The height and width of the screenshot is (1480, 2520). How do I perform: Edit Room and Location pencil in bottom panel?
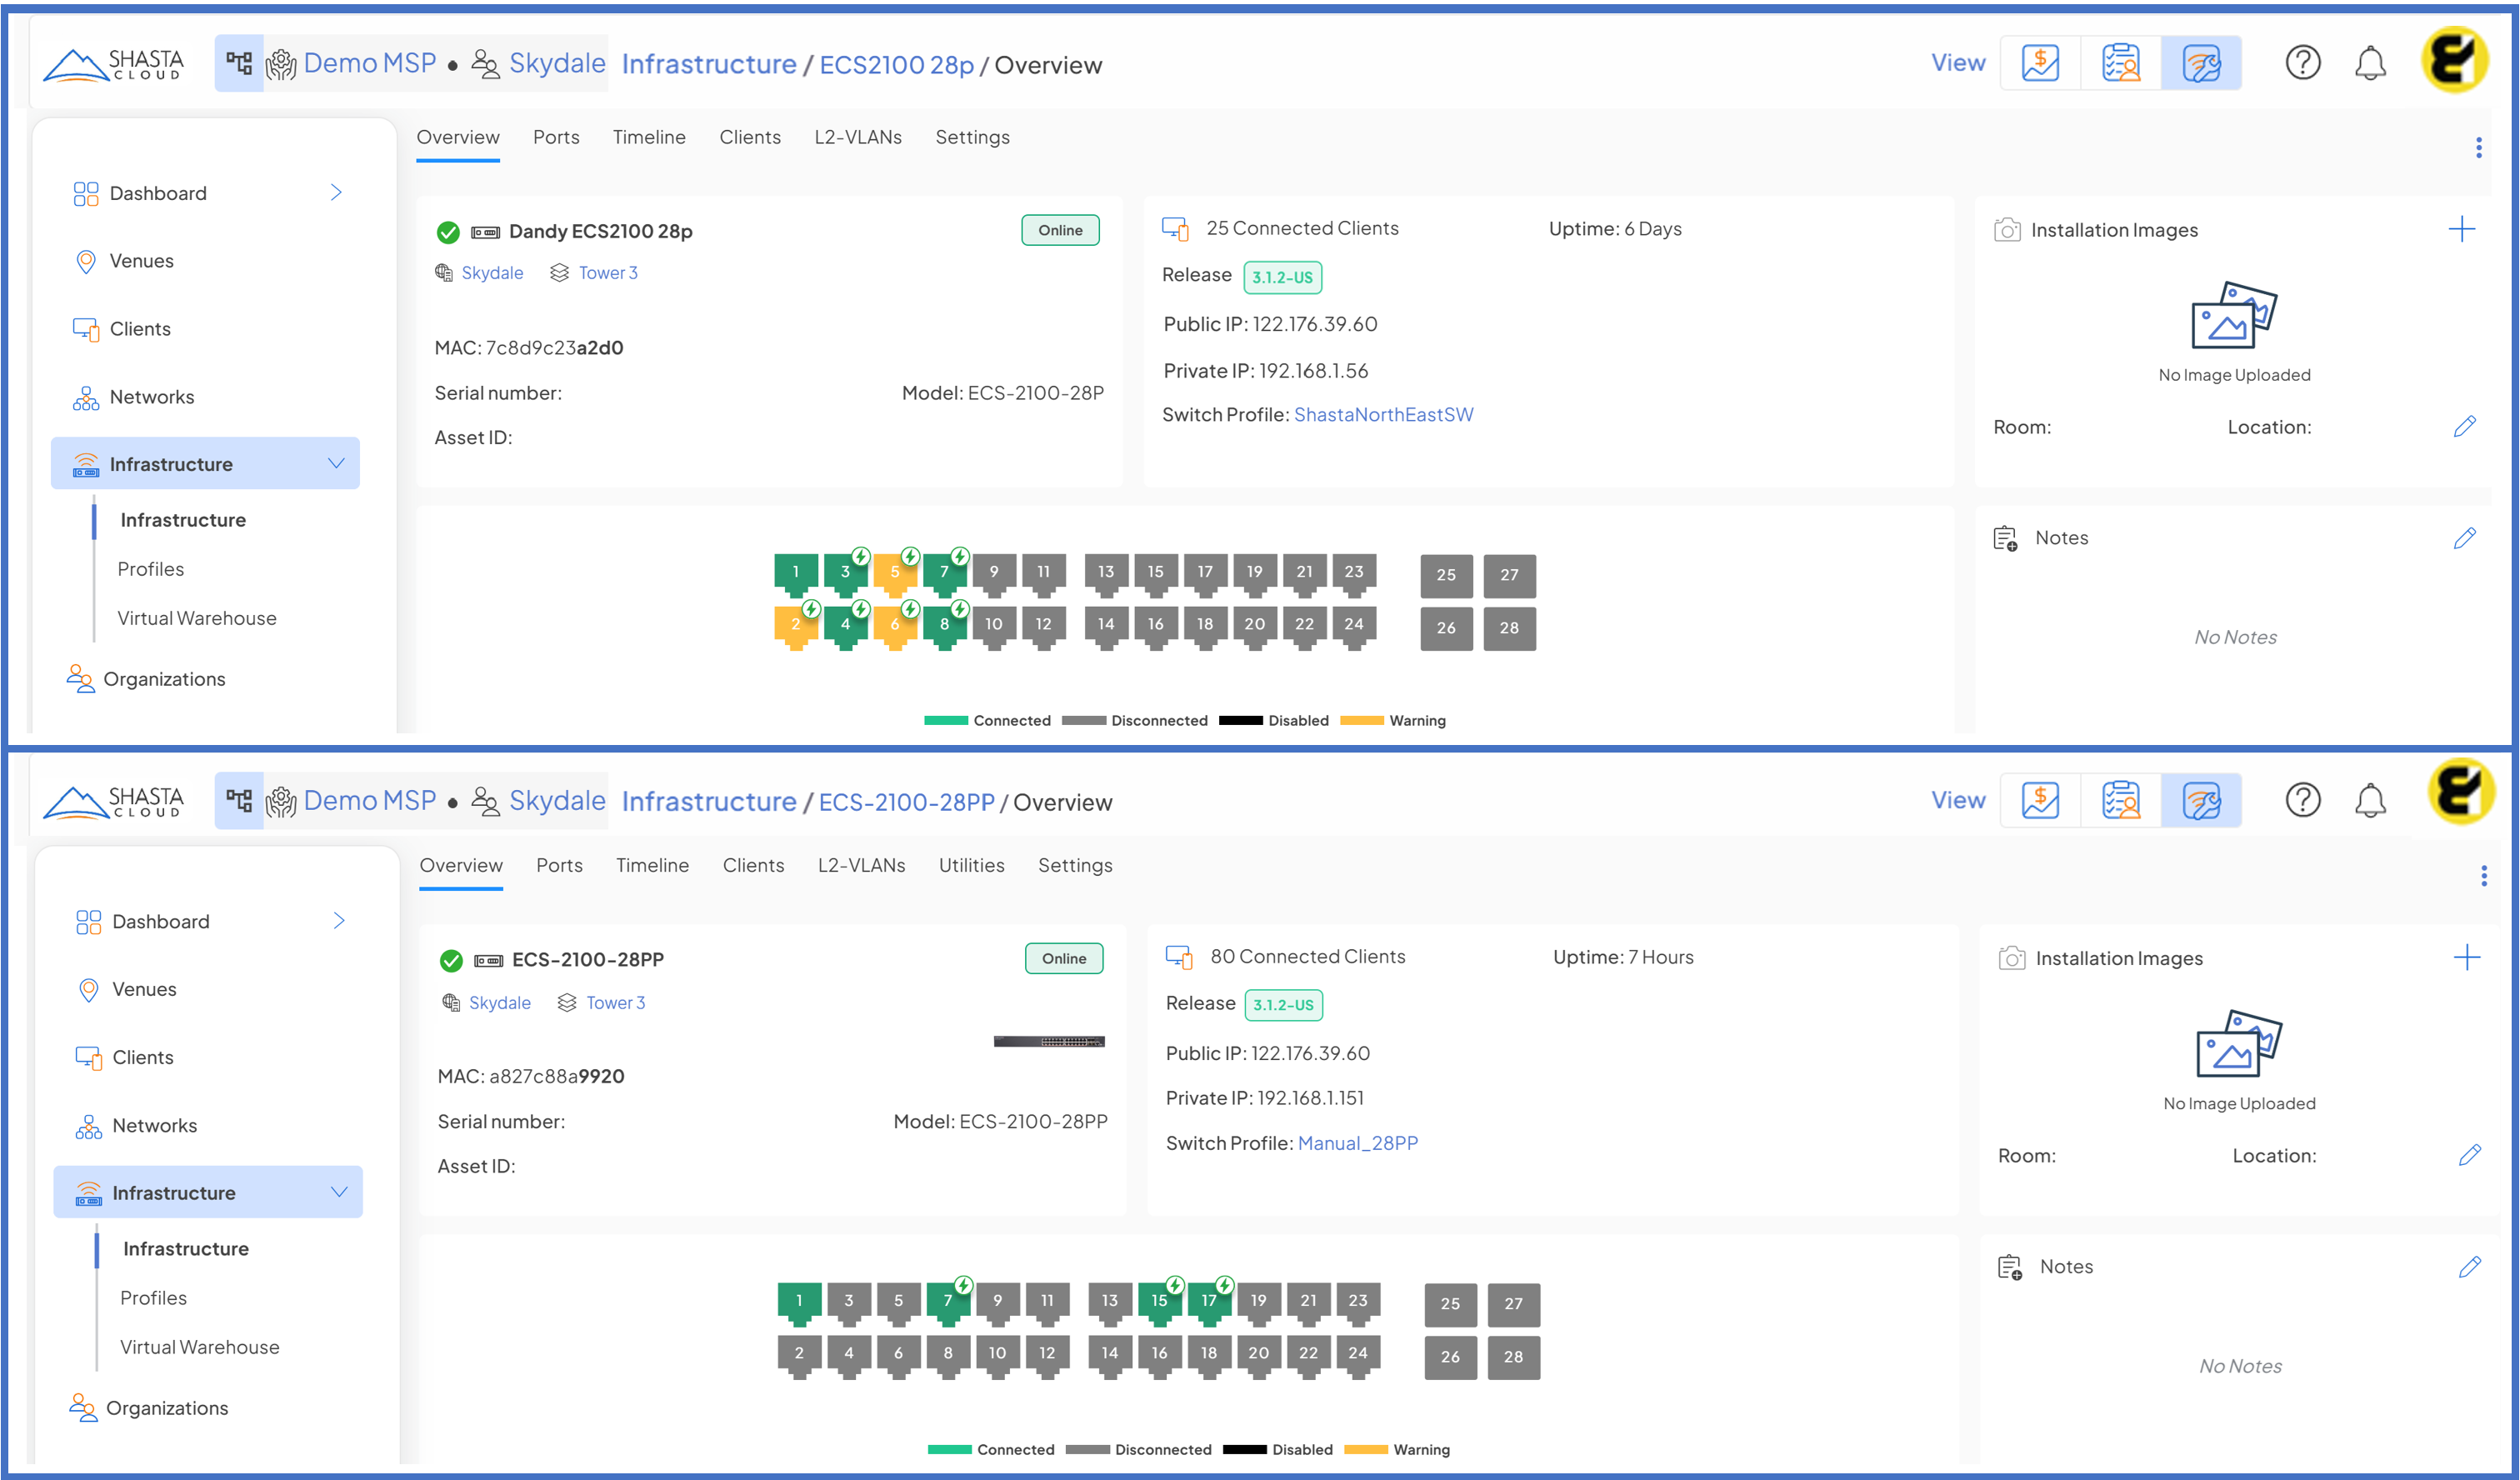click(2469, 1155)
